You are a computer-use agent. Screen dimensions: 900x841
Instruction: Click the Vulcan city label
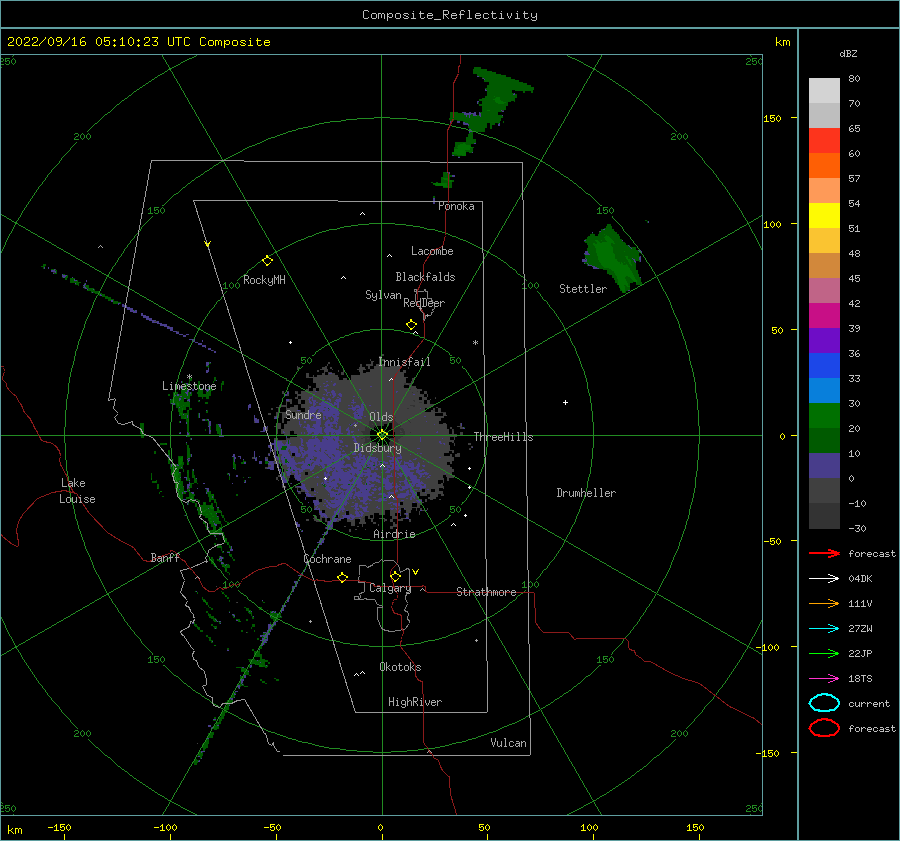(509, 743)
